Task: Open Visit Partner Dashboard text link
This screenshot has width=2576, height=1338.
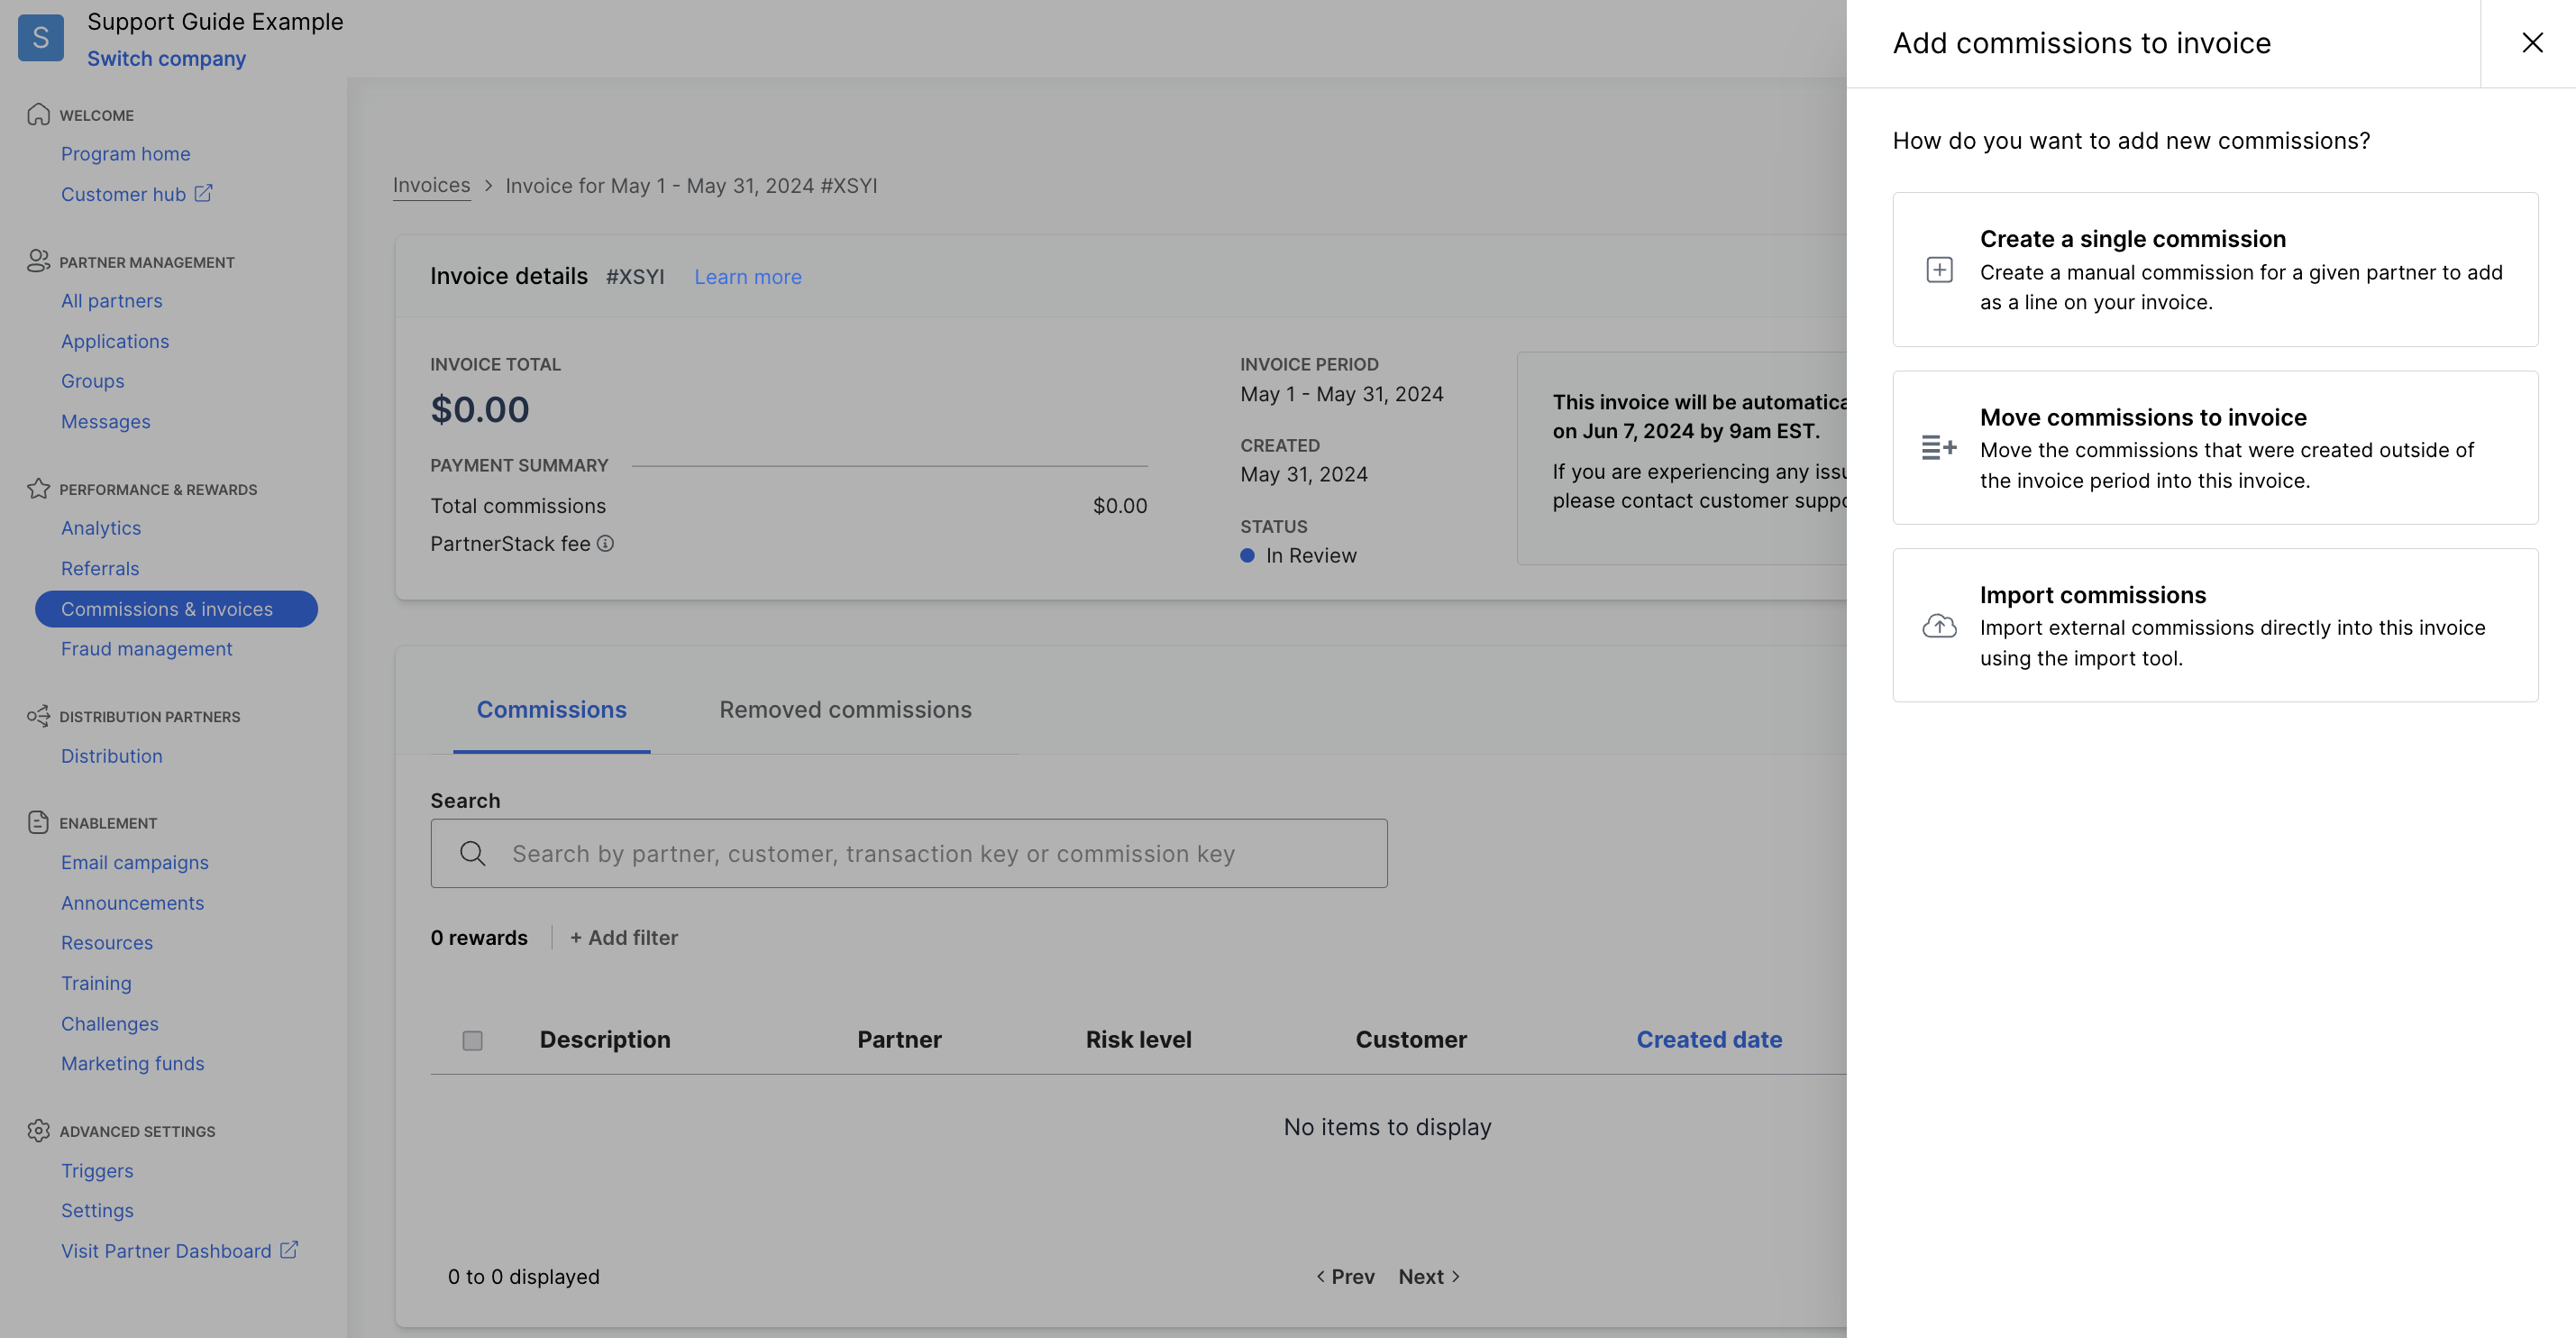Action: 166,1251
